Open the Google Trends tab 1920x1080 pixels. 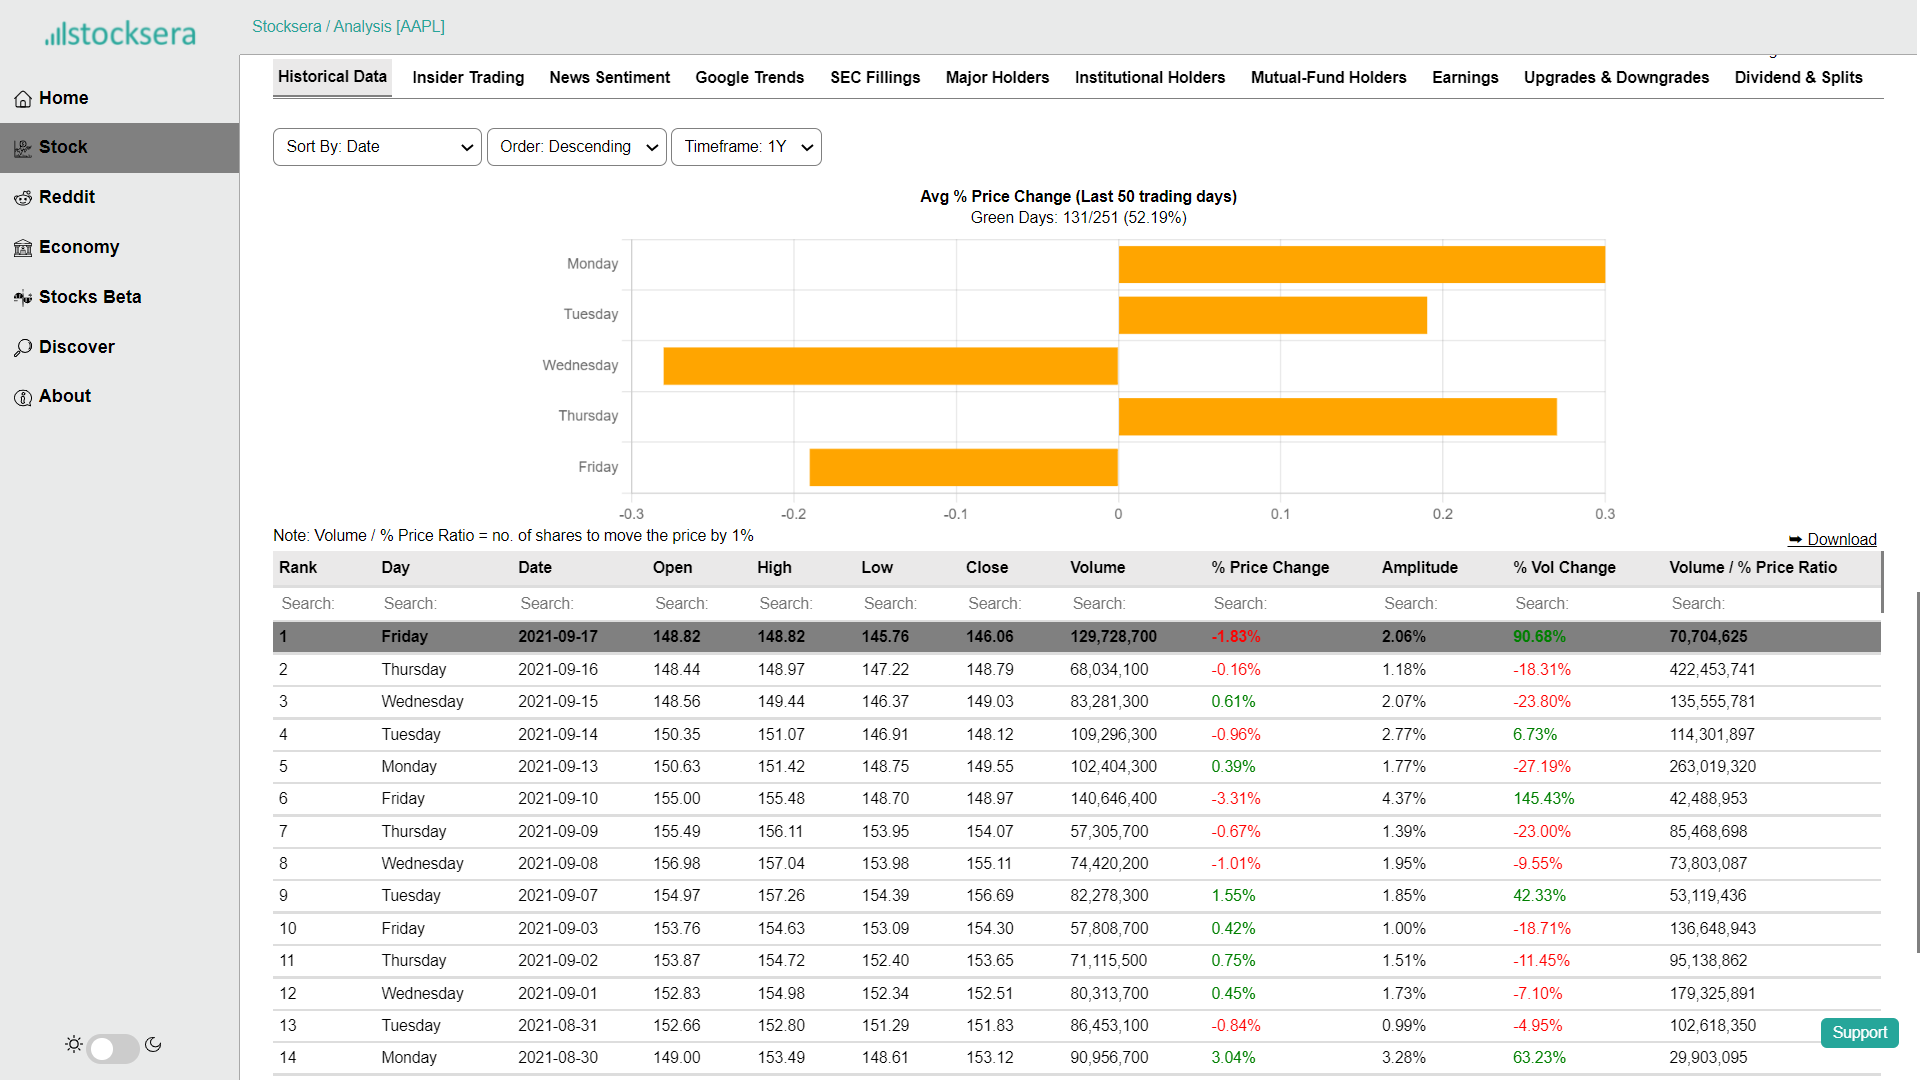click(749, 78)
